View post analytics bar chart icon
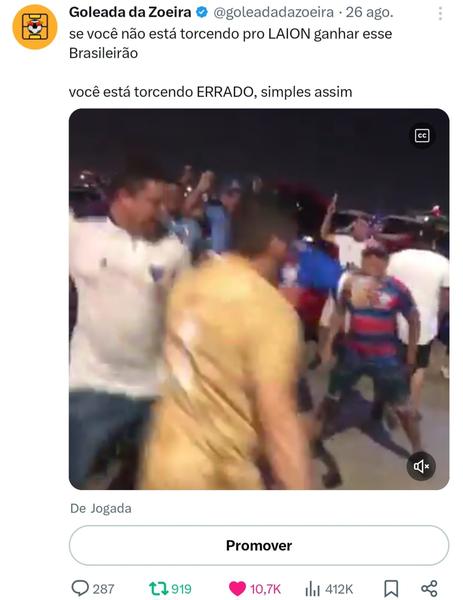The width and height of the screenshot is (463, 600). pyautogui.click(x=313, y=589)
